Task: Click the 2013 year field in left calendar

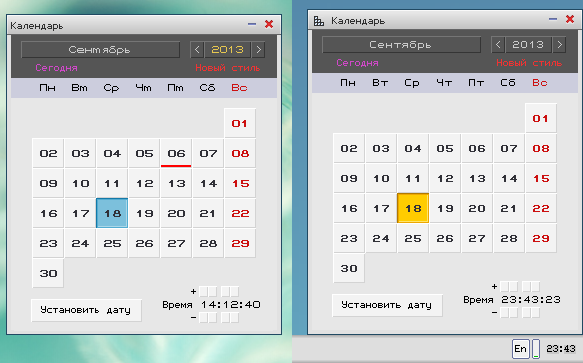Action: (x=228, y=50)
